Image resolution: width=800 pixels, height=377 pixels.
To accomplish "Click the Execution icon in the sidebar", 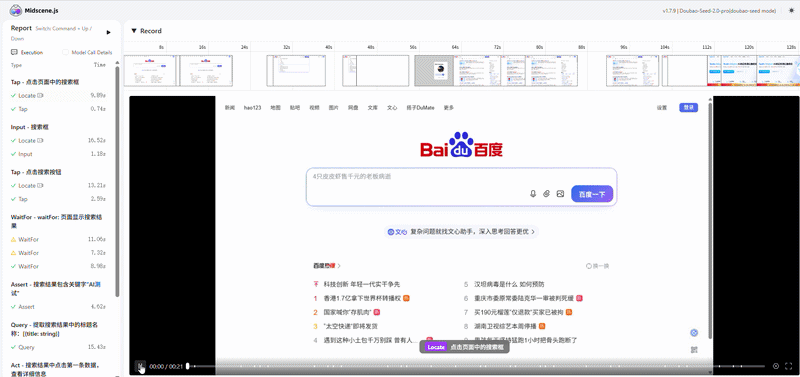I will click(14, 53).
